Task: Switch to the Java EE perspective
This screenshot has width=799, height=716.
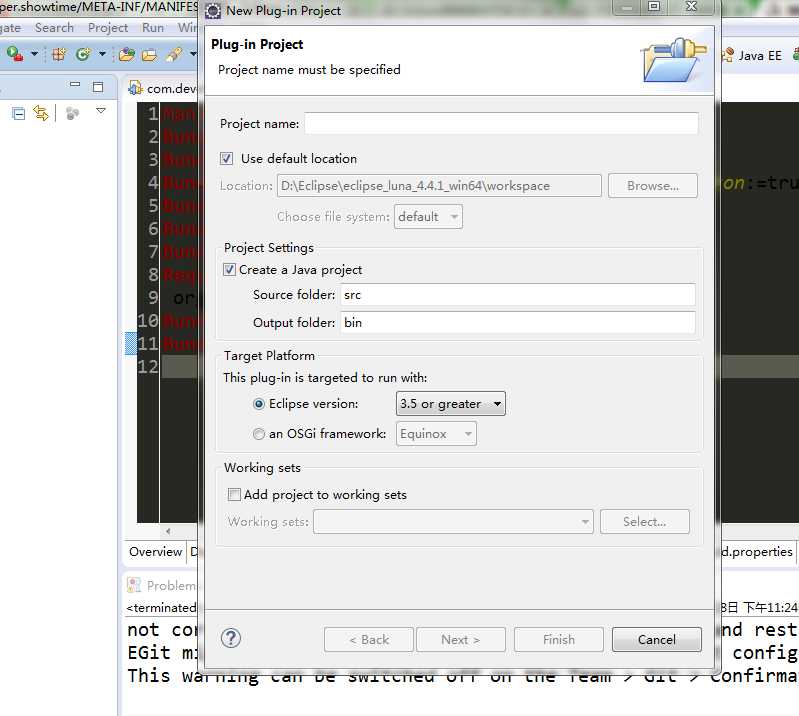Action: (752, 55)
